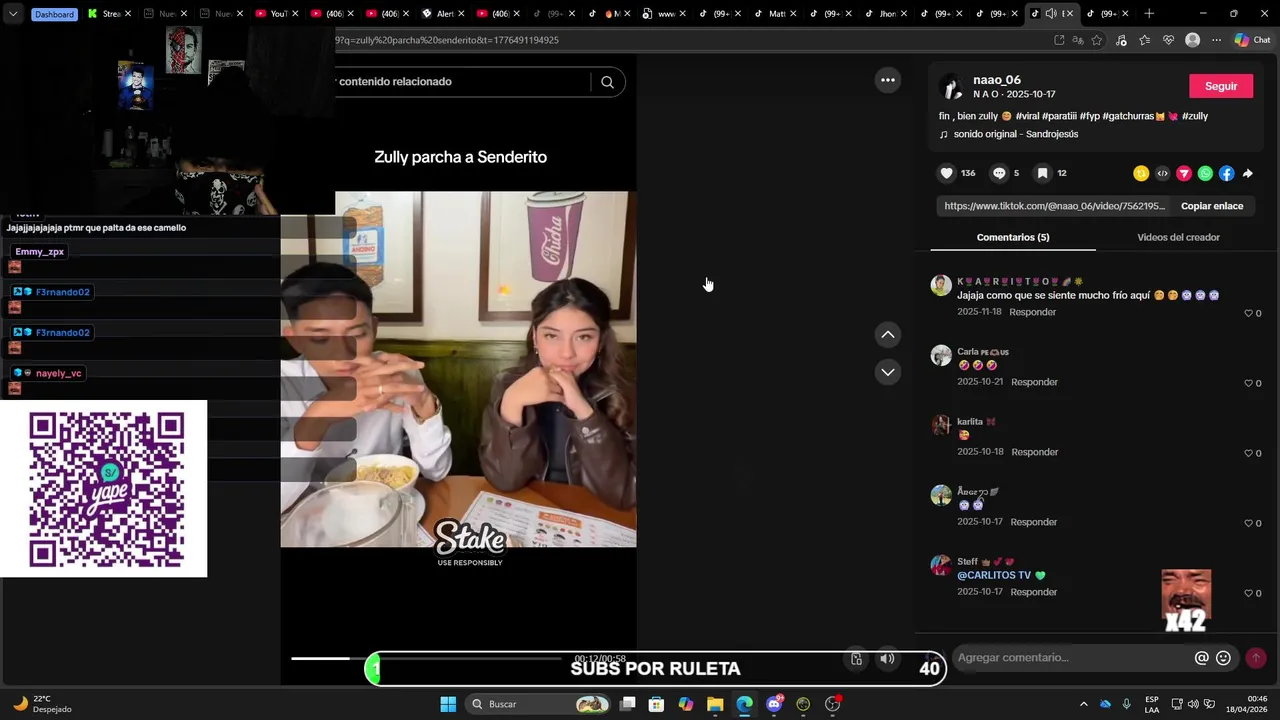Show hidden system tray icons
This screenshot has height=720, width=1280.
click(1083, 704)
